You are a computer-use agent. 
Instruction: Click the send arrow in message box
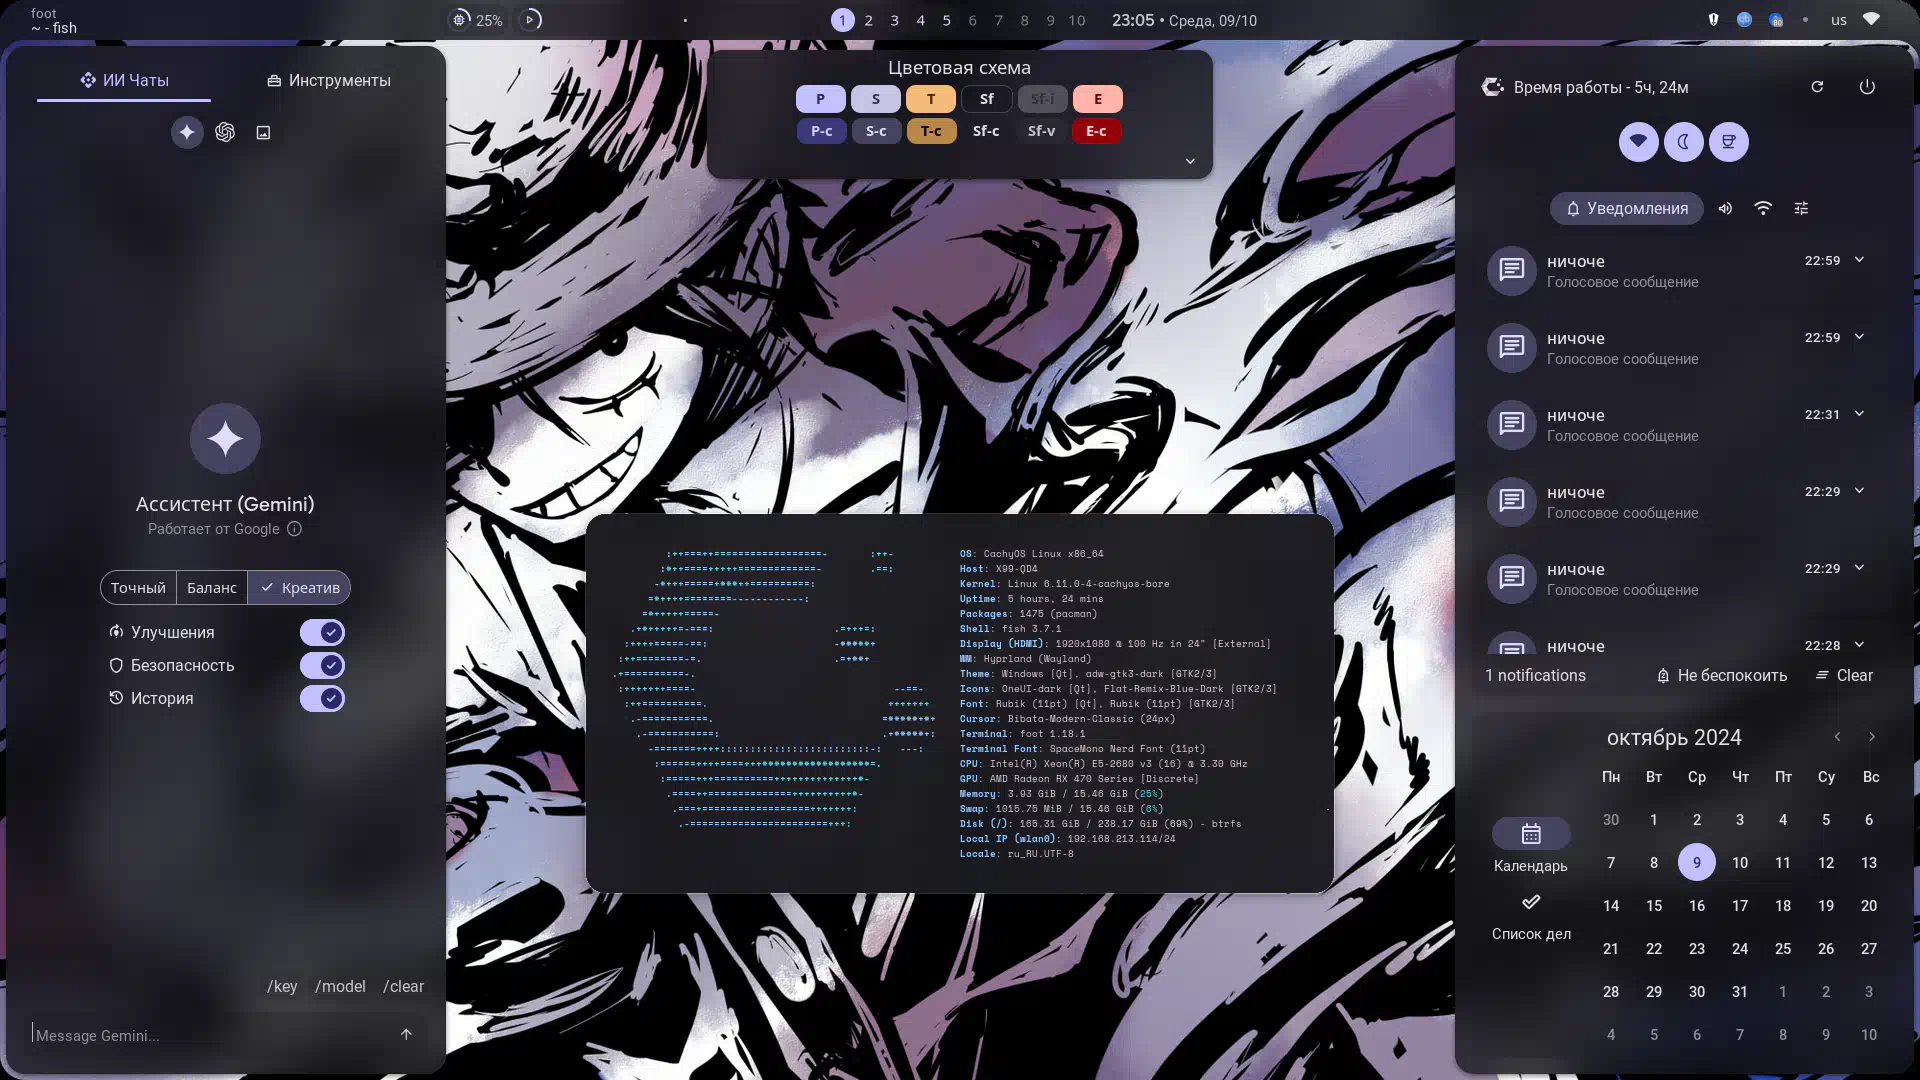[406, 1034]
